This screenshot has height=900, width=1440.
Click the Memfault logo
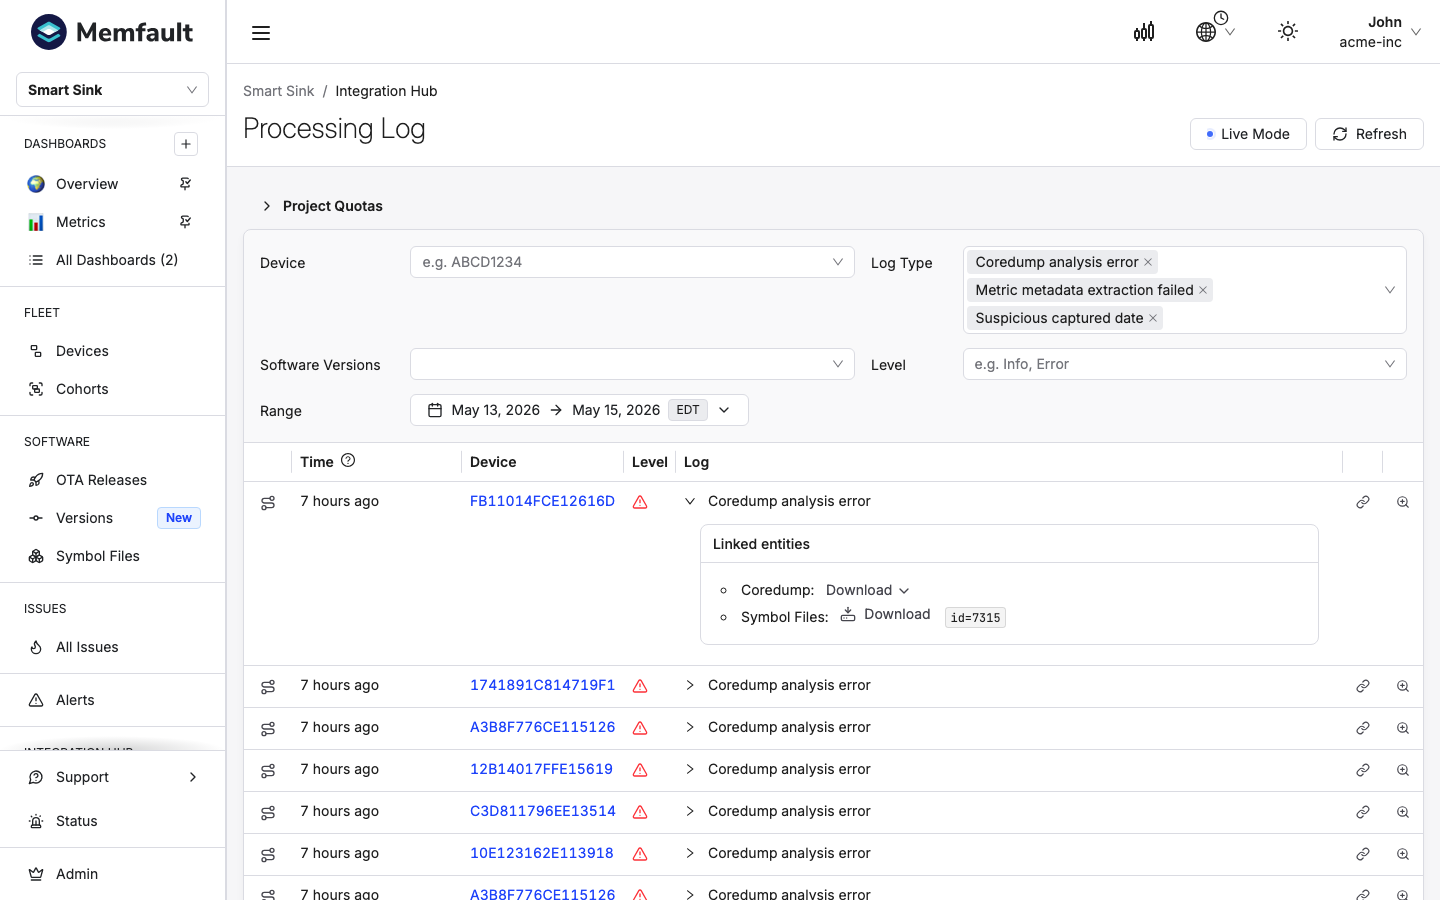click(x=112, y=32)
